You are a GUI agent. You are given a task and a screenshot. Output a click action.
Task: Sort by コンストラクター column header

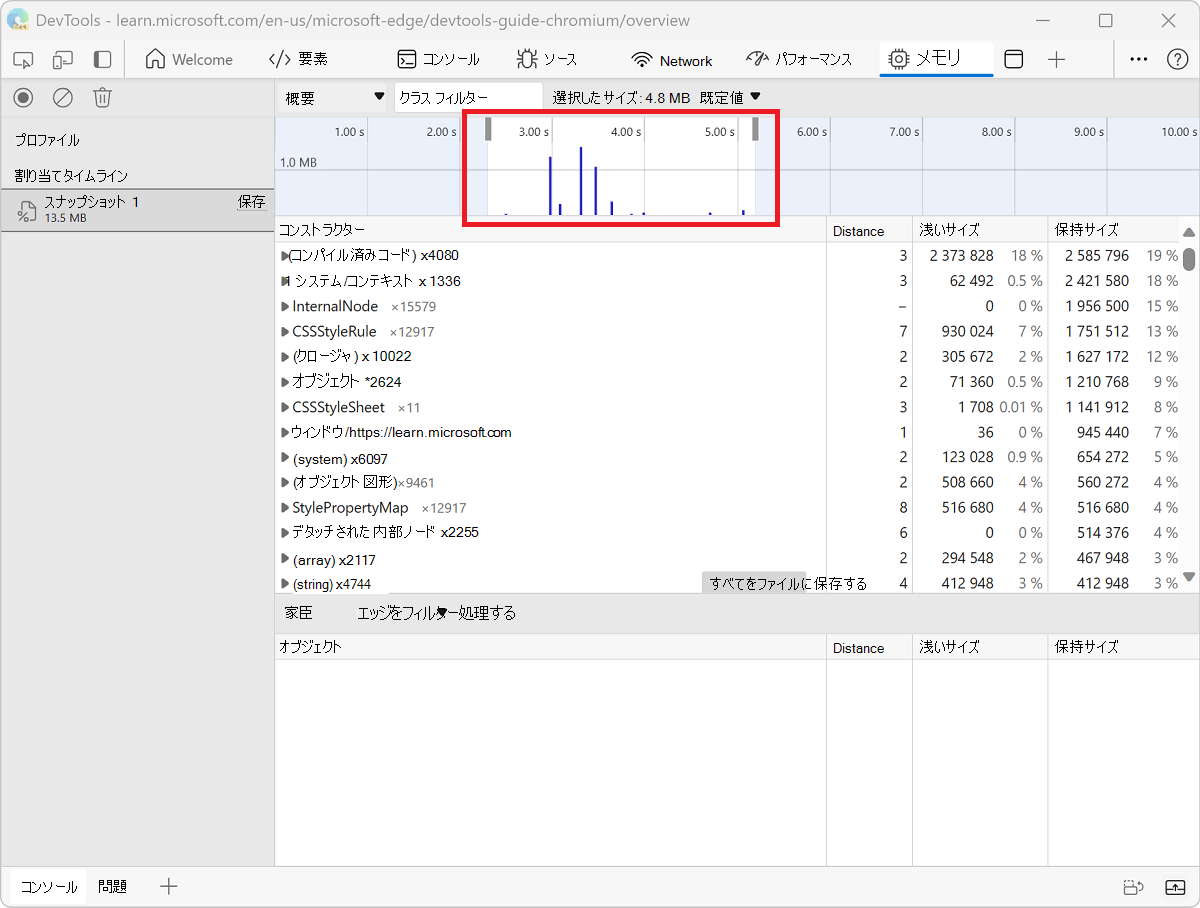pos(551,230)
